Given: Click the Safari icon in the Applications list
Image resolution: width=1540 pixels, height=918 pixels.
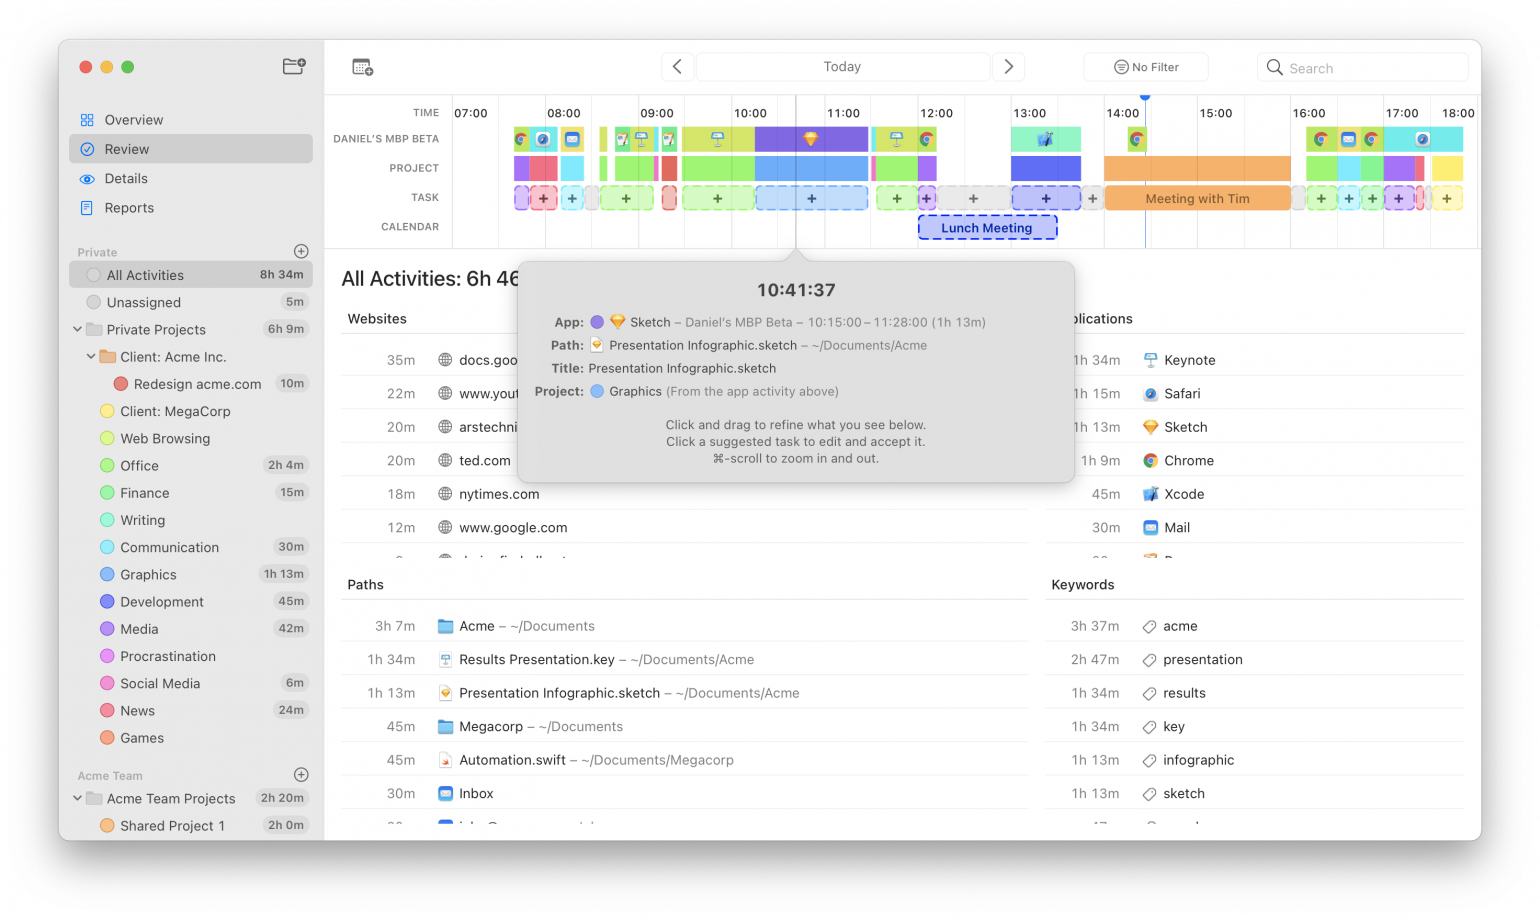Looking at the screenshot, I should (1152, 393).
